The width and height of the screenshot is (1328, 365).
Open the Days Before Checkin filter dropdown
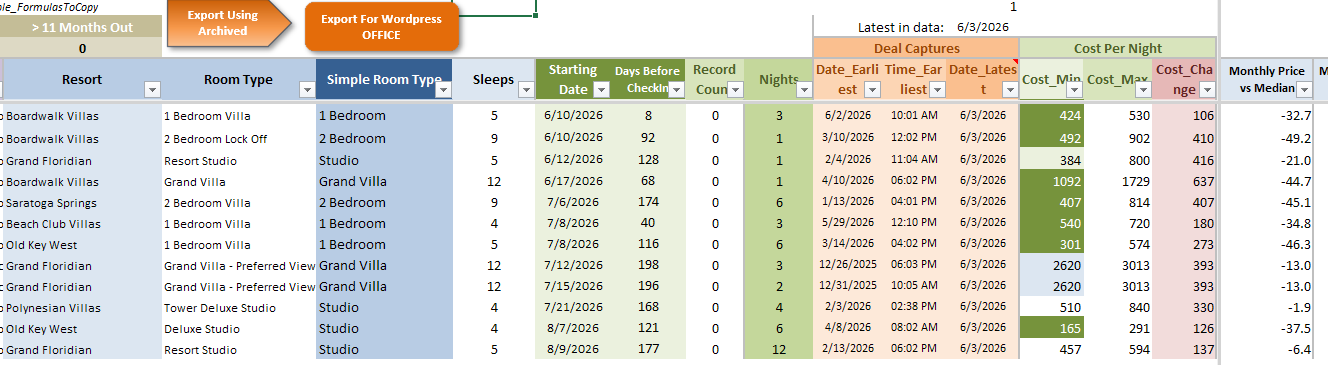click(676, 89)
